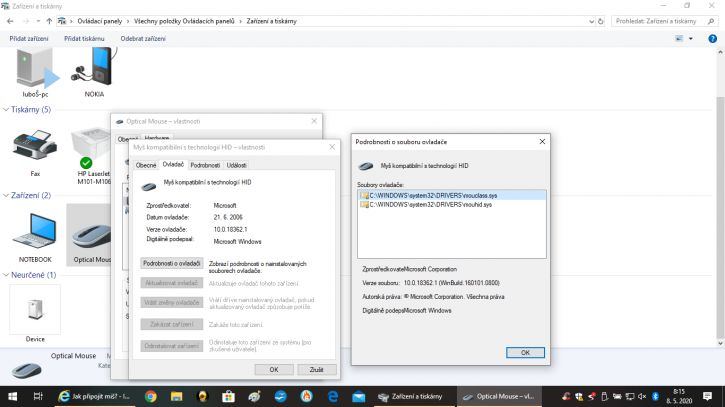Click OK in Podrobnosti o souboru ovladače
725x407 pixels.
tap(525, 352)
